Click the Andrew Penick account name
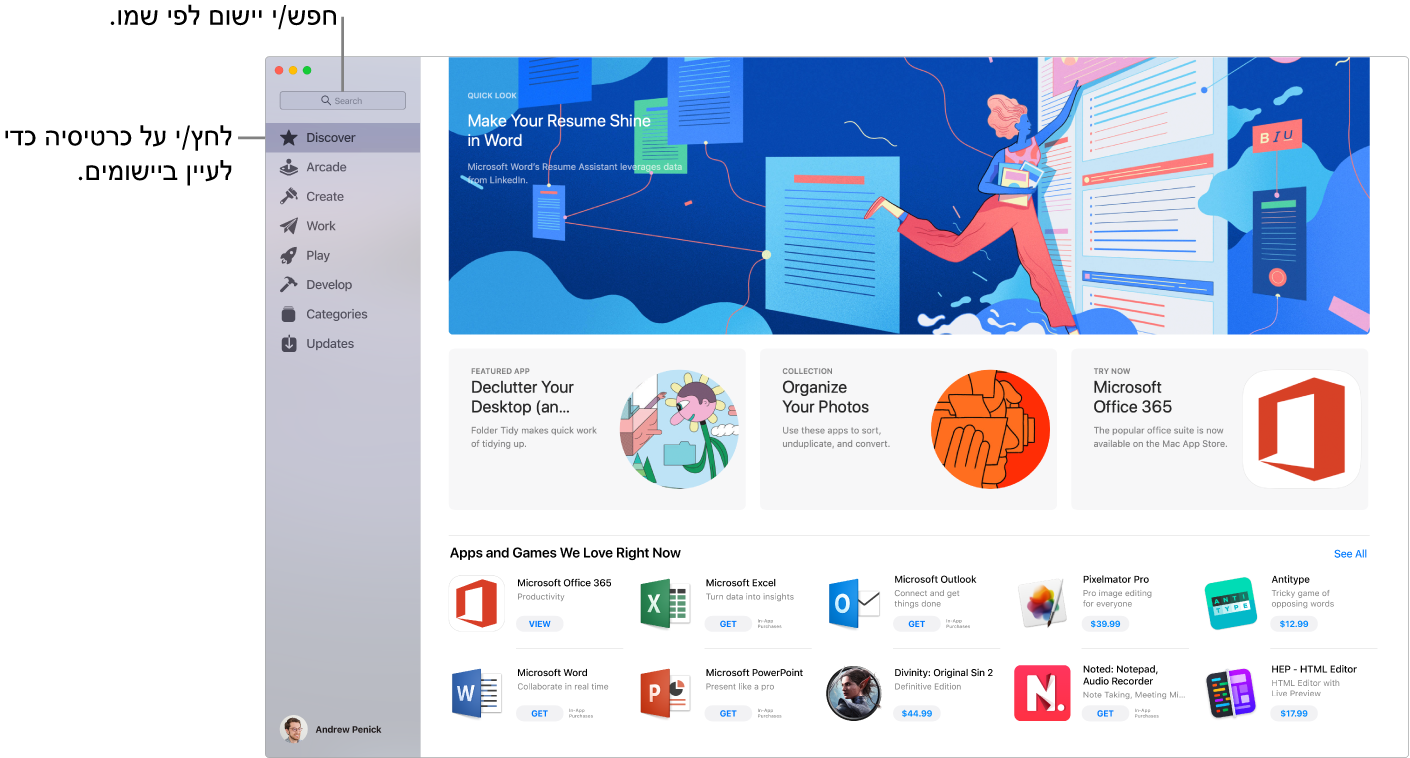The height and width of the screenshot is (758, 1410). pos(348,730)
